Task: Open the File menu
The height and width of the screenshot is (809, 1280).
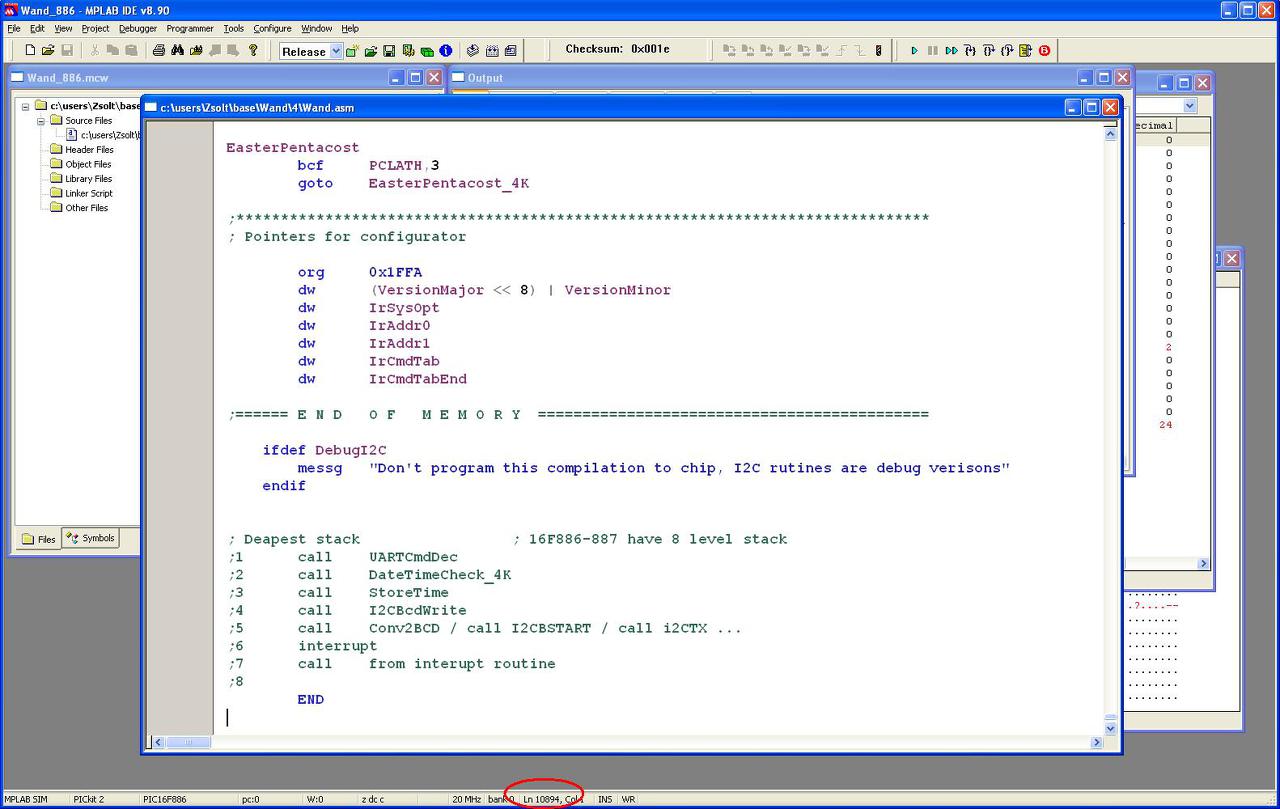Action: [13, 29]
